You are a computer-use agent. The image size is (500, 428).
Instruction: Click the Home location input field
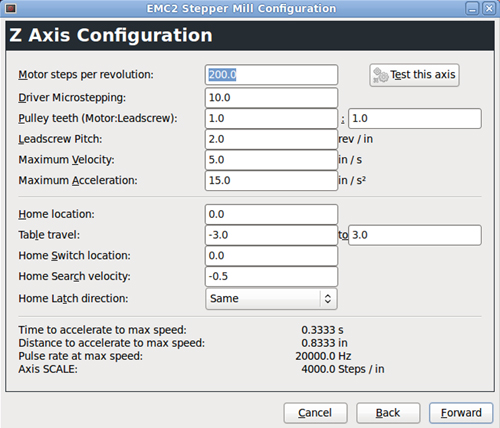click(x=271, y=214)
